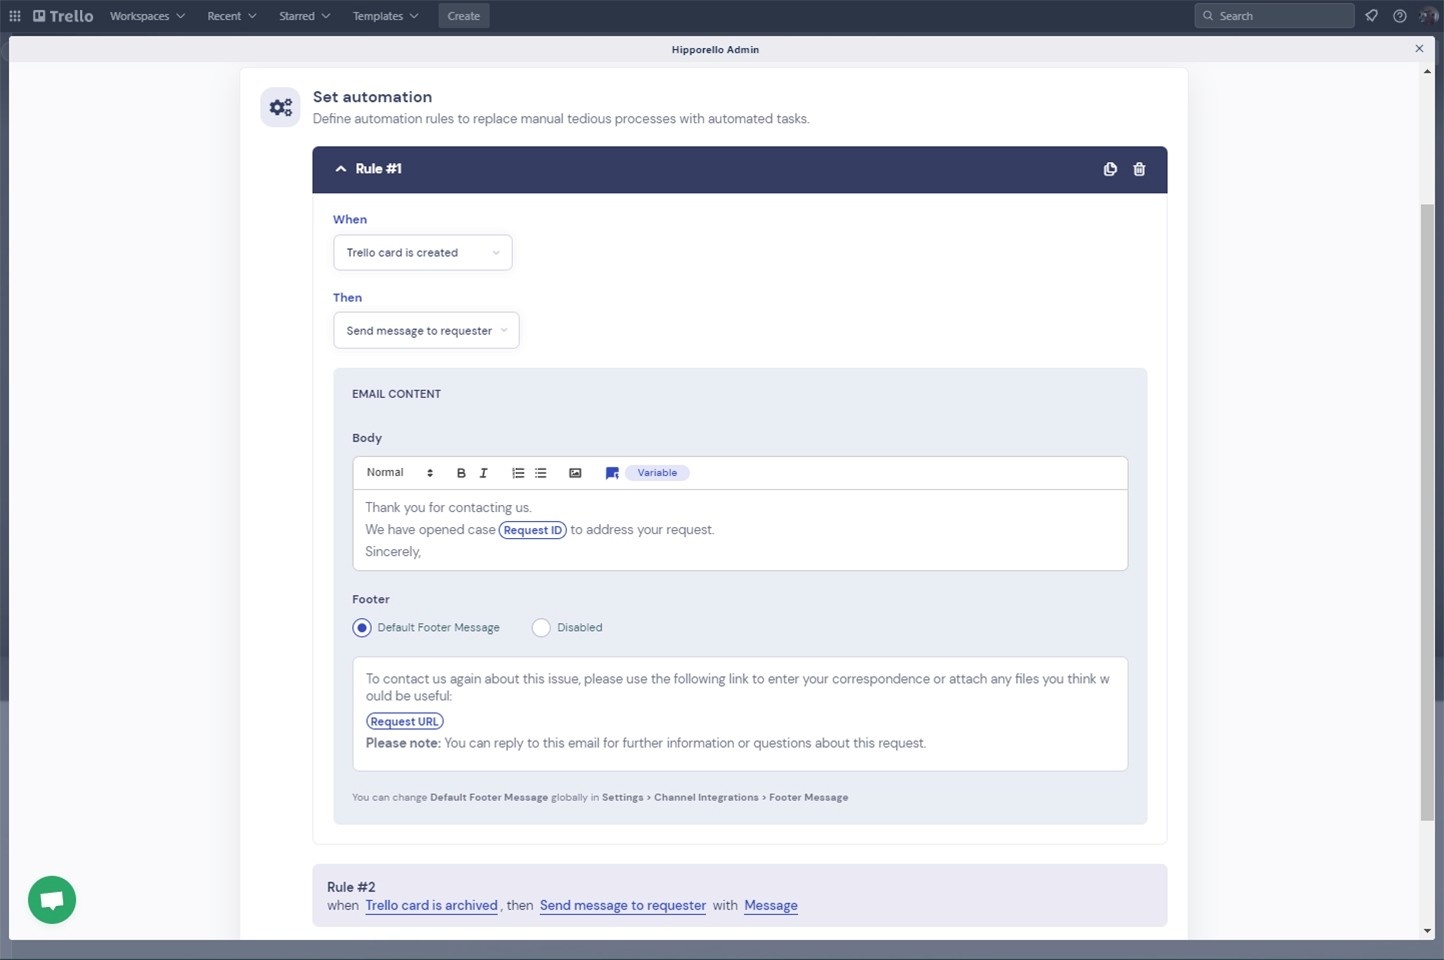The width and height of the screenshot is (1444, 960).
Task: Click the Request URL variable chip
Action: (x=404, y=721)
